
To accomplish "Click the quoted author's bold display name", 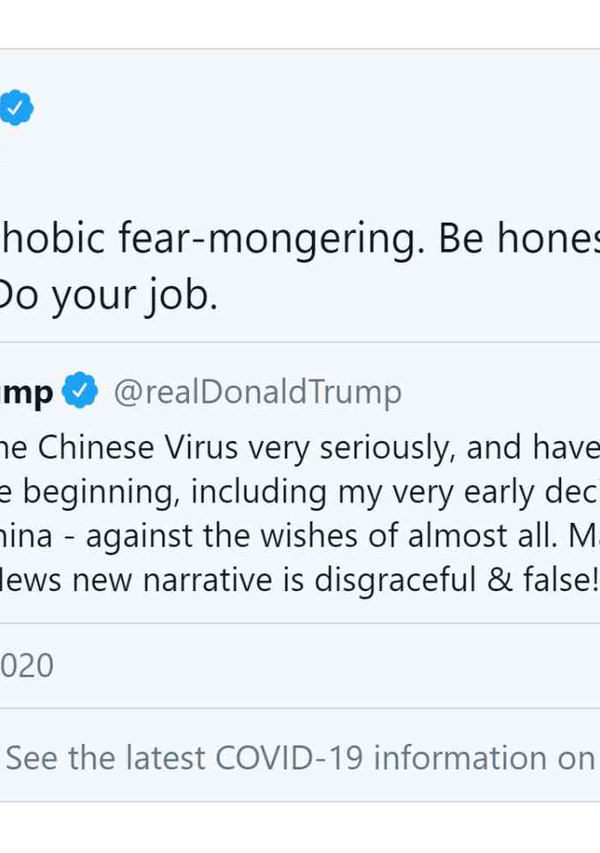I will coord(26,393).
